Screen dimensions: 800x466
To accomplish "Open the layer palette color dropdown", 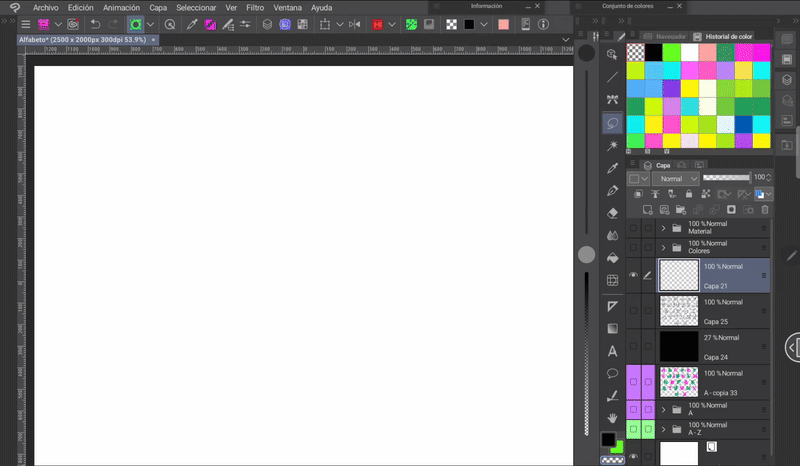I will [x=638, y=179].
